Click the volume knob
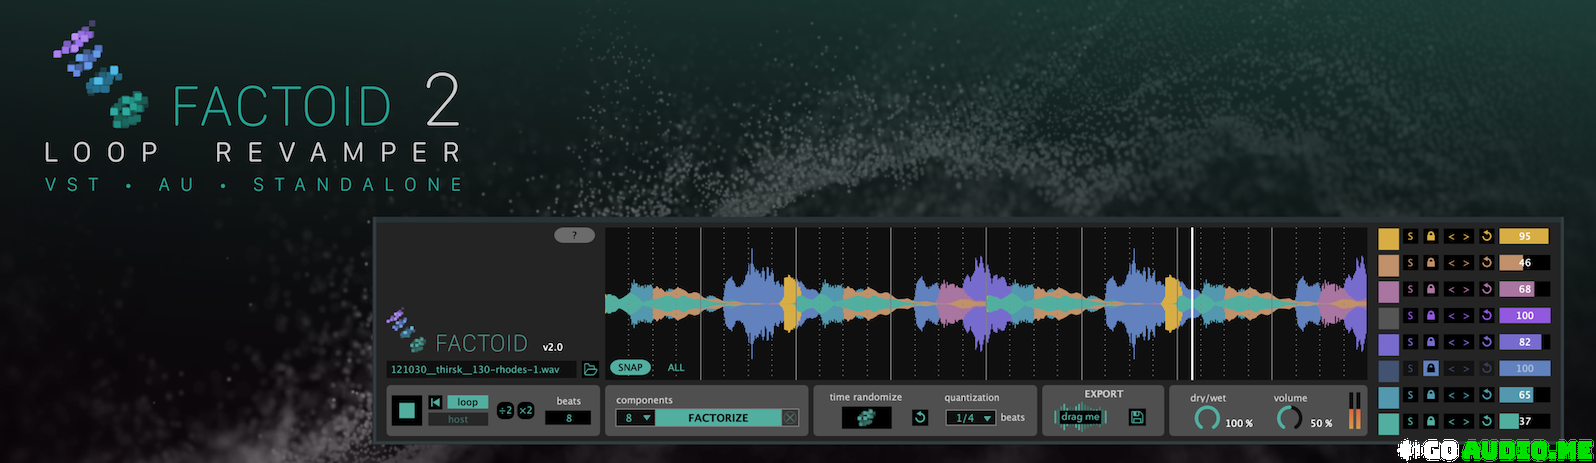 pyautogui.click(x=1289, y=418)
